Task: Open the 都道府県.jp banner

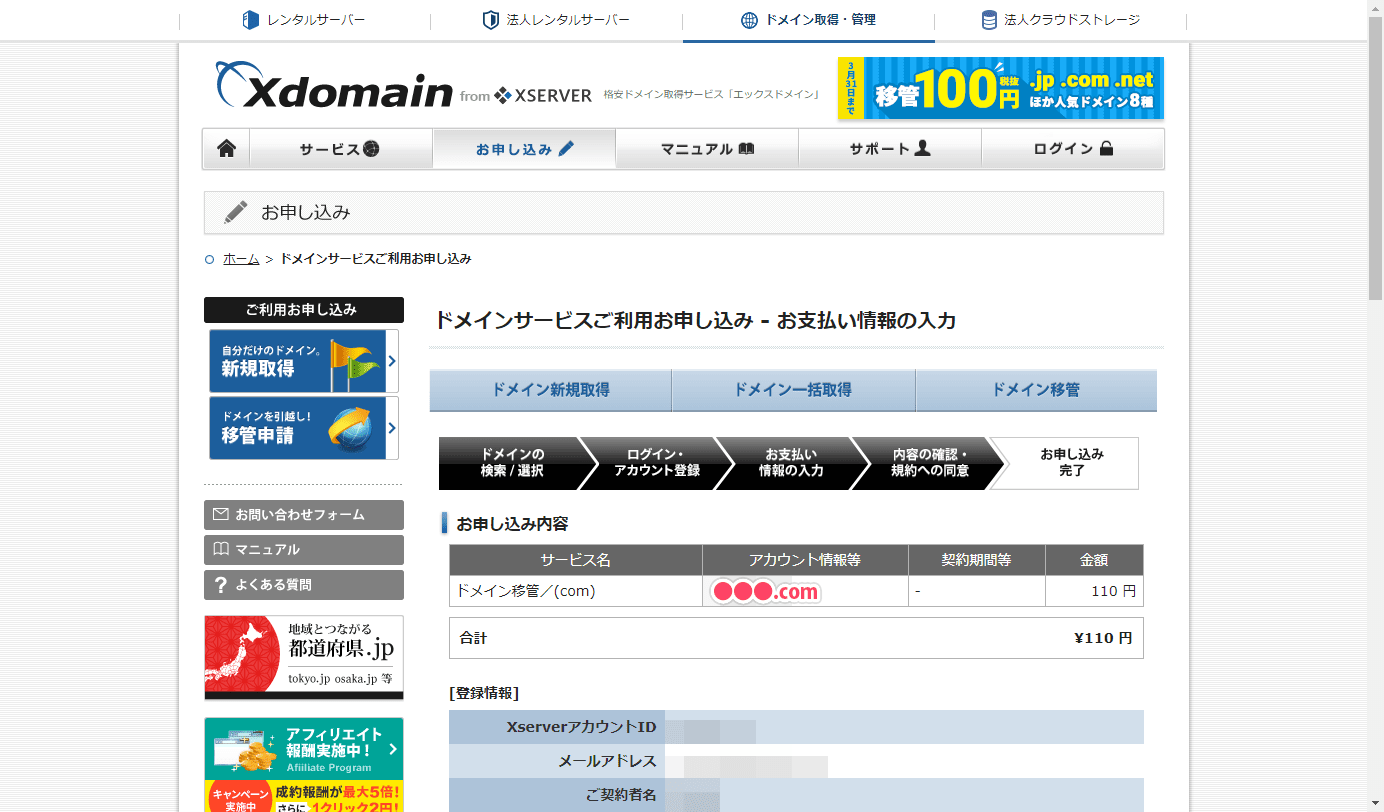Action: (x=304, y=657)
